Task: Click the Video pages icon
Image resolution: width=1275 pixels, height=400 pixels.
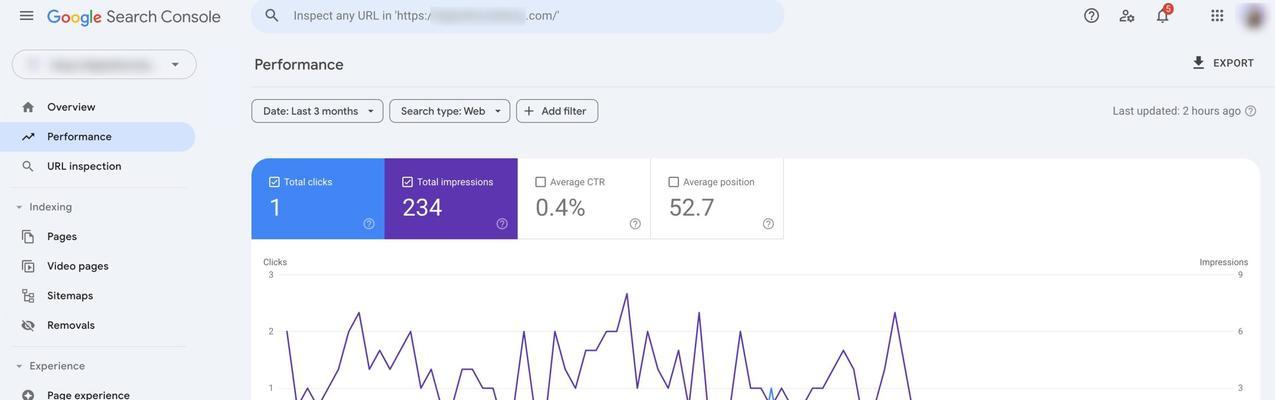Action: click(28, 266)
